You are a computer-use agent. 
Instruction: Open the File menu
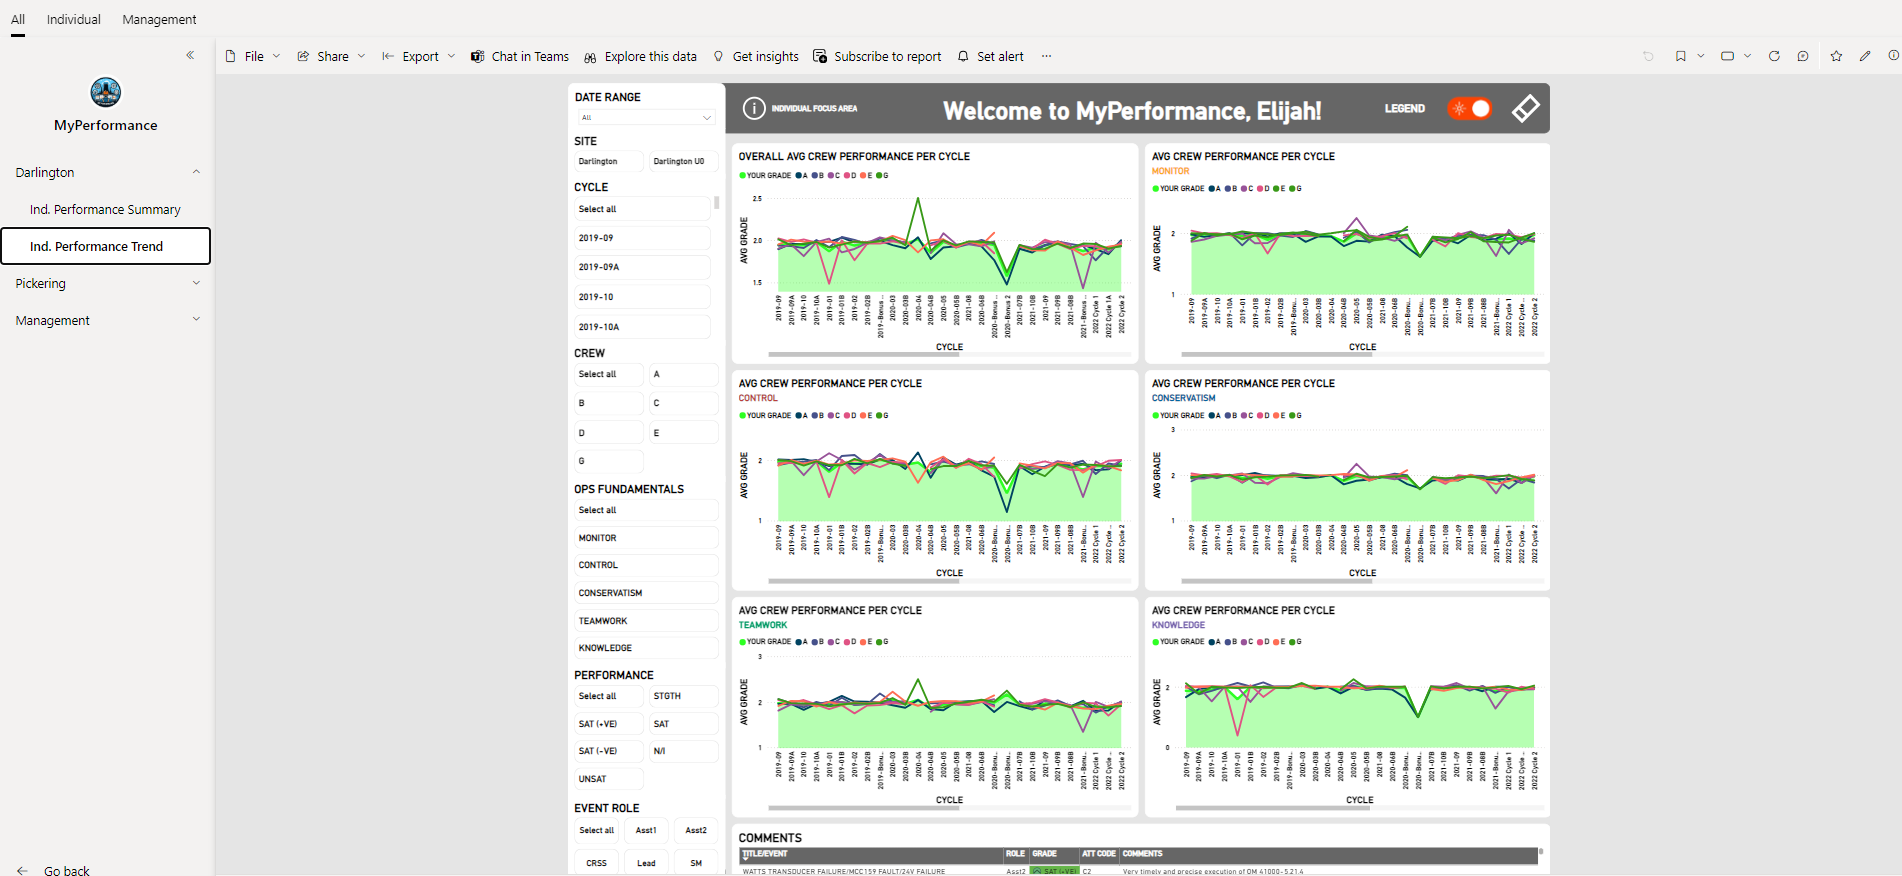point(253,57)
